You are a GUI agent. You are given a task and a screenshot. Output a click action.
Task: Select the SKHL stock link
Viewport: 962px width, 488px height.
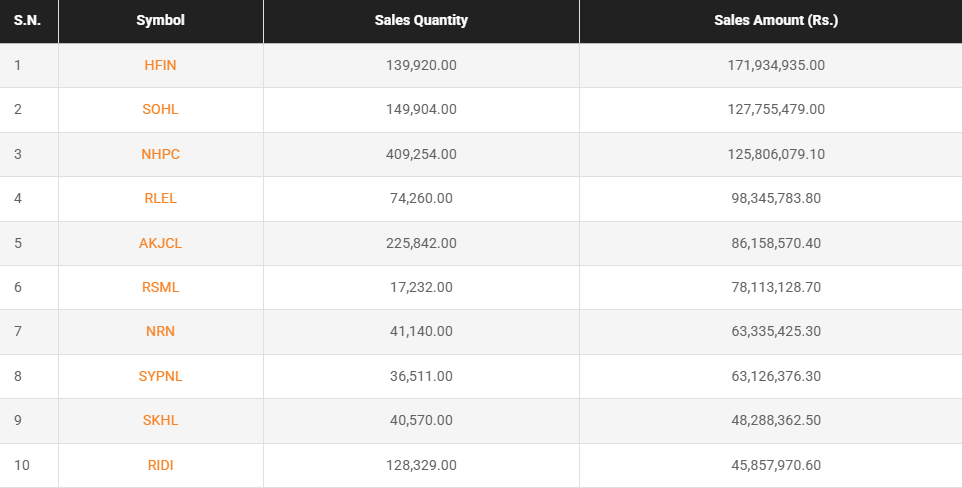tap(160, 420)
